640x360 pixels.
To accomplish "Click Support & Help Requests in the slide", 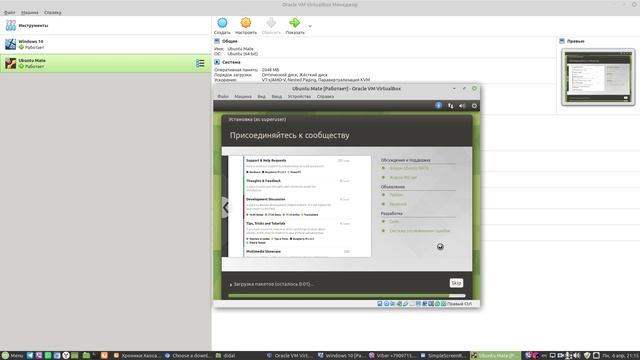I will tap(266, 160).
